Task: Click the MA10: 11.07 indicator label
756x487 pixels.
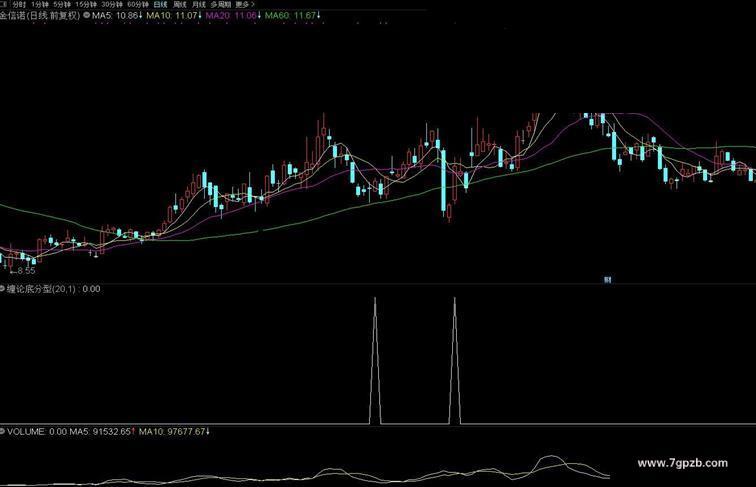Action: click(174, 15)
